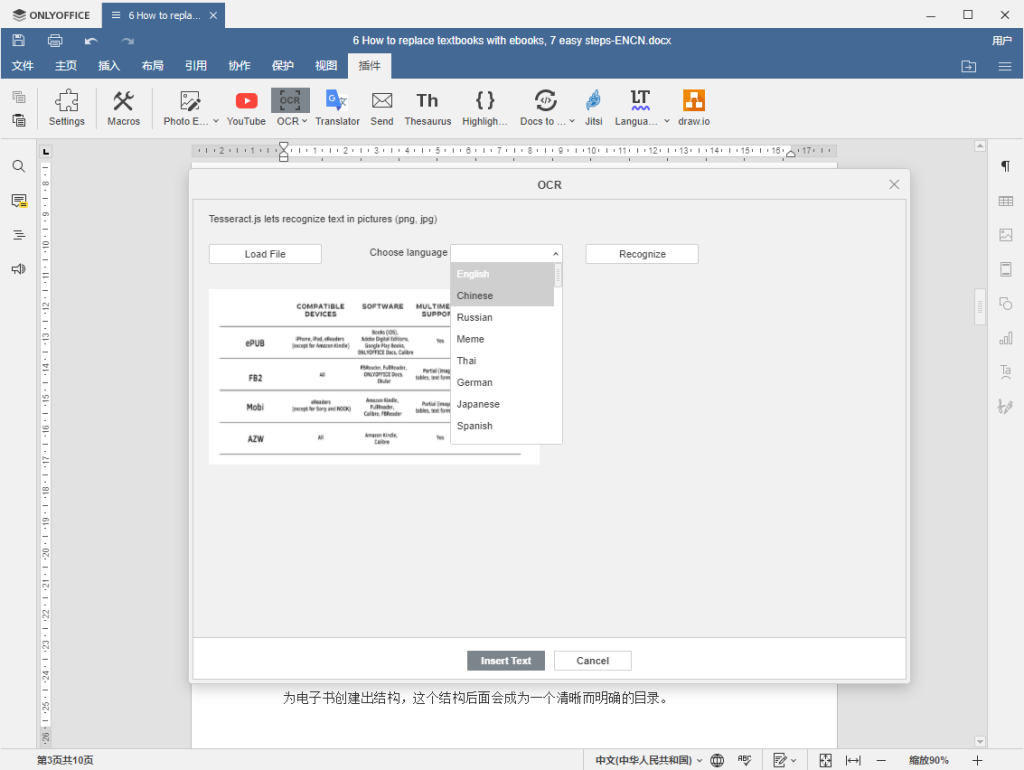Click the zoom in plus button
Viewport: 1024px width, 770px height.
click(977, 760)
